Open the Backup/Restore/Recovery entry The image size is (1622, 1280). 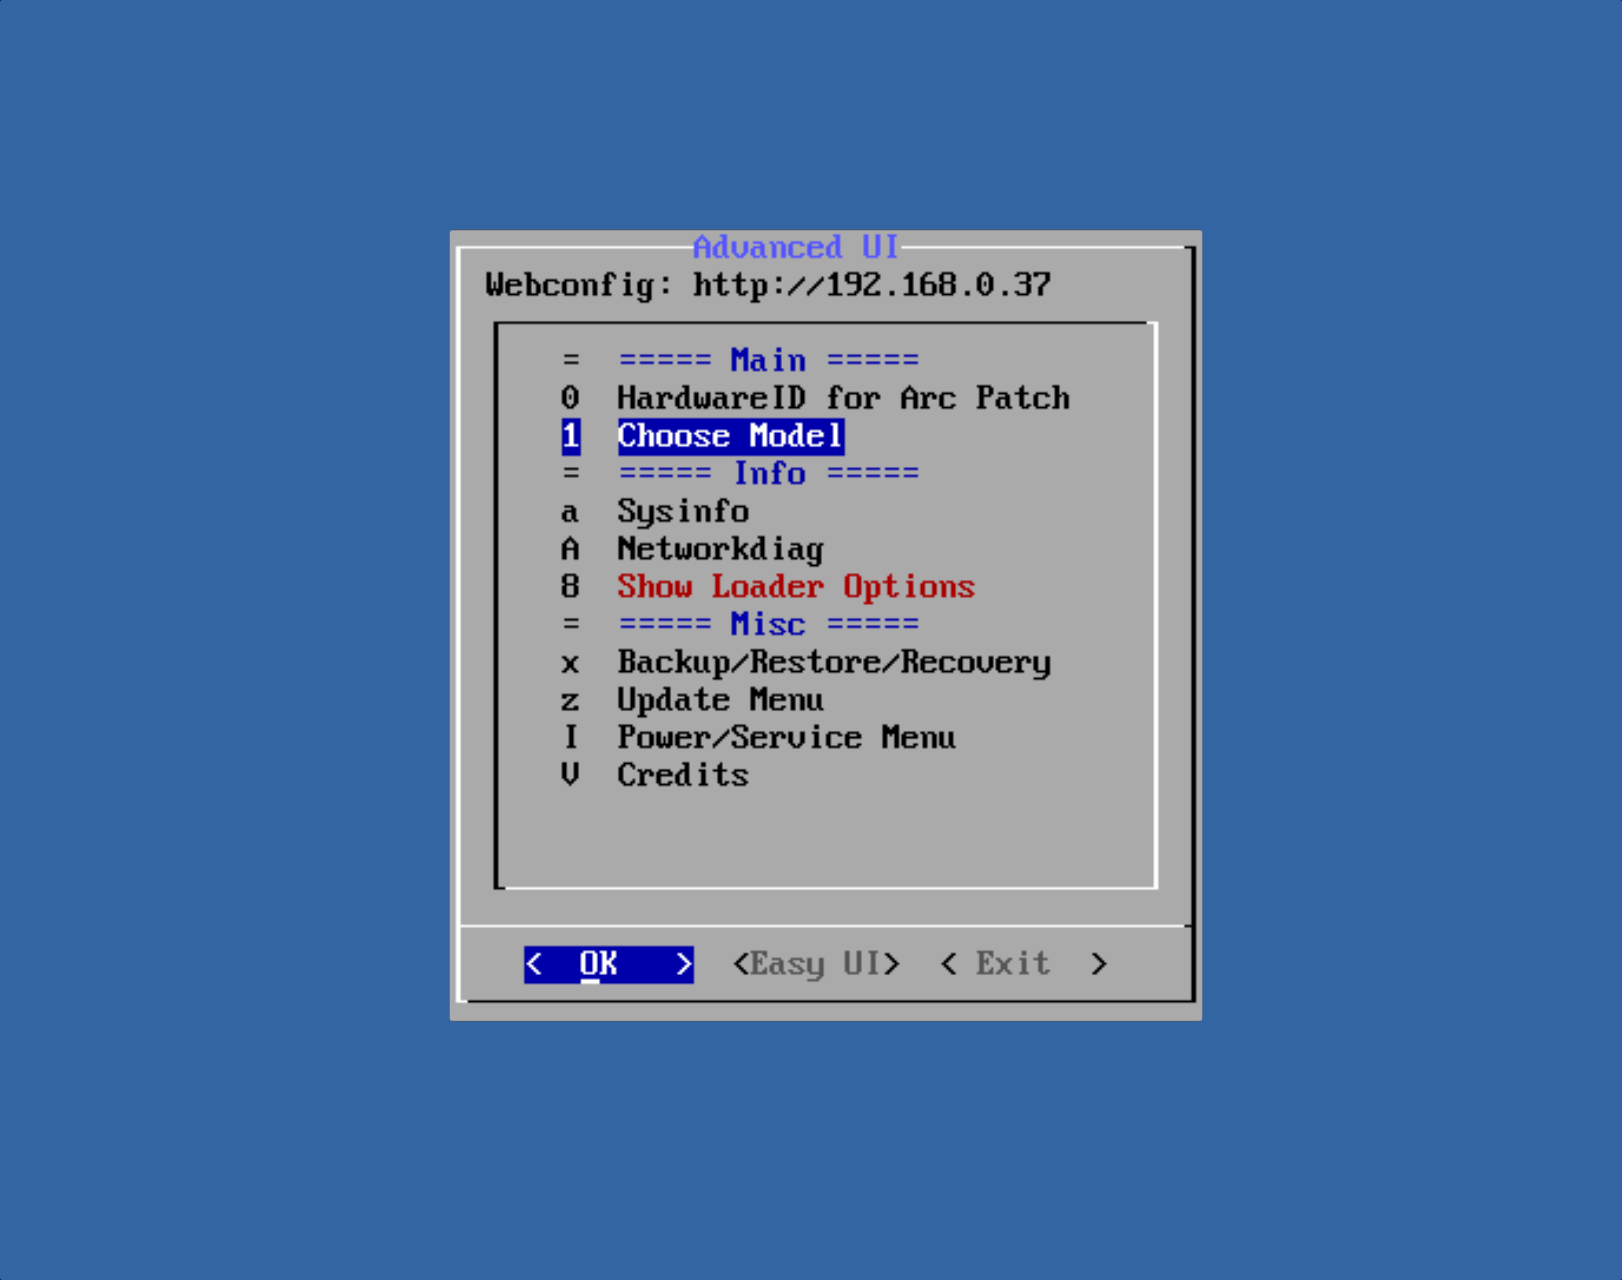(833, 662)
